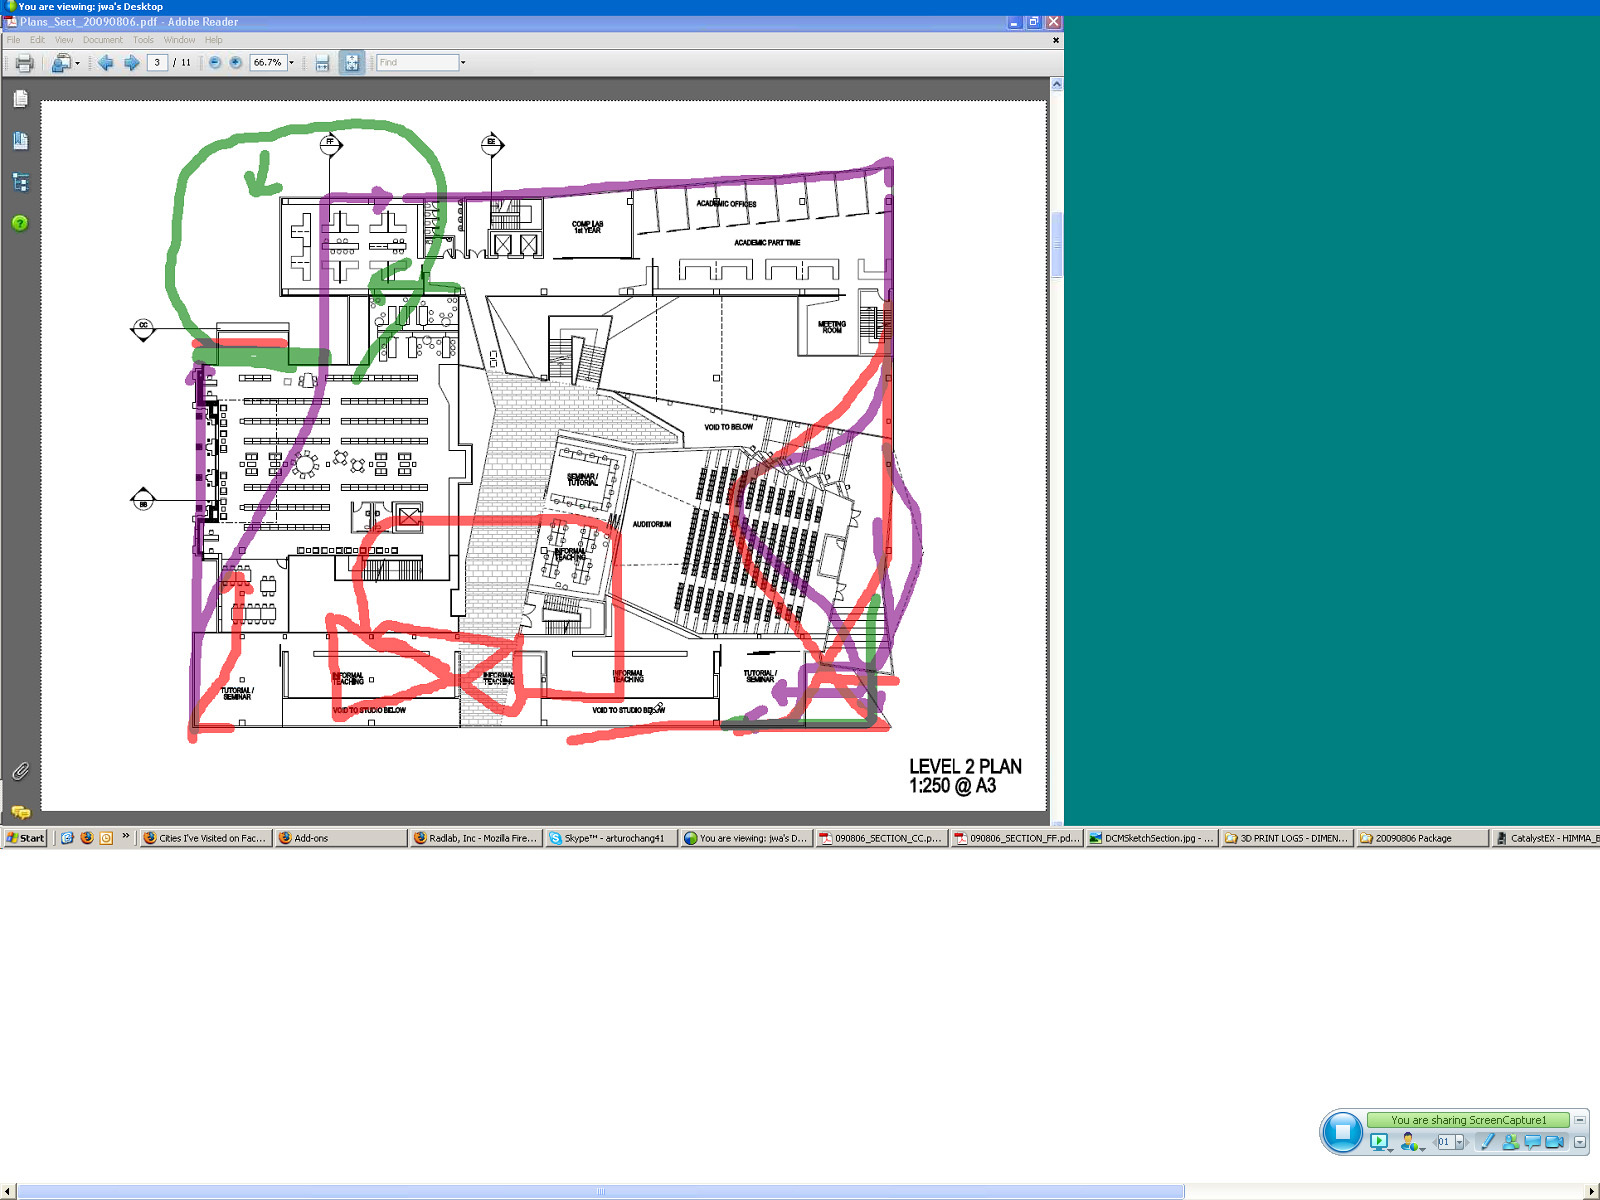
Task: Minimize the sharing control panel
Action: 1580,1120
